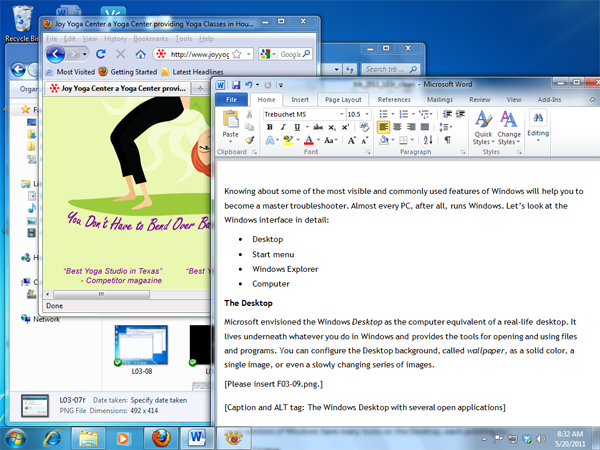Click the Text Effects icon
600x450 pixels.
(x=270, y=140)
